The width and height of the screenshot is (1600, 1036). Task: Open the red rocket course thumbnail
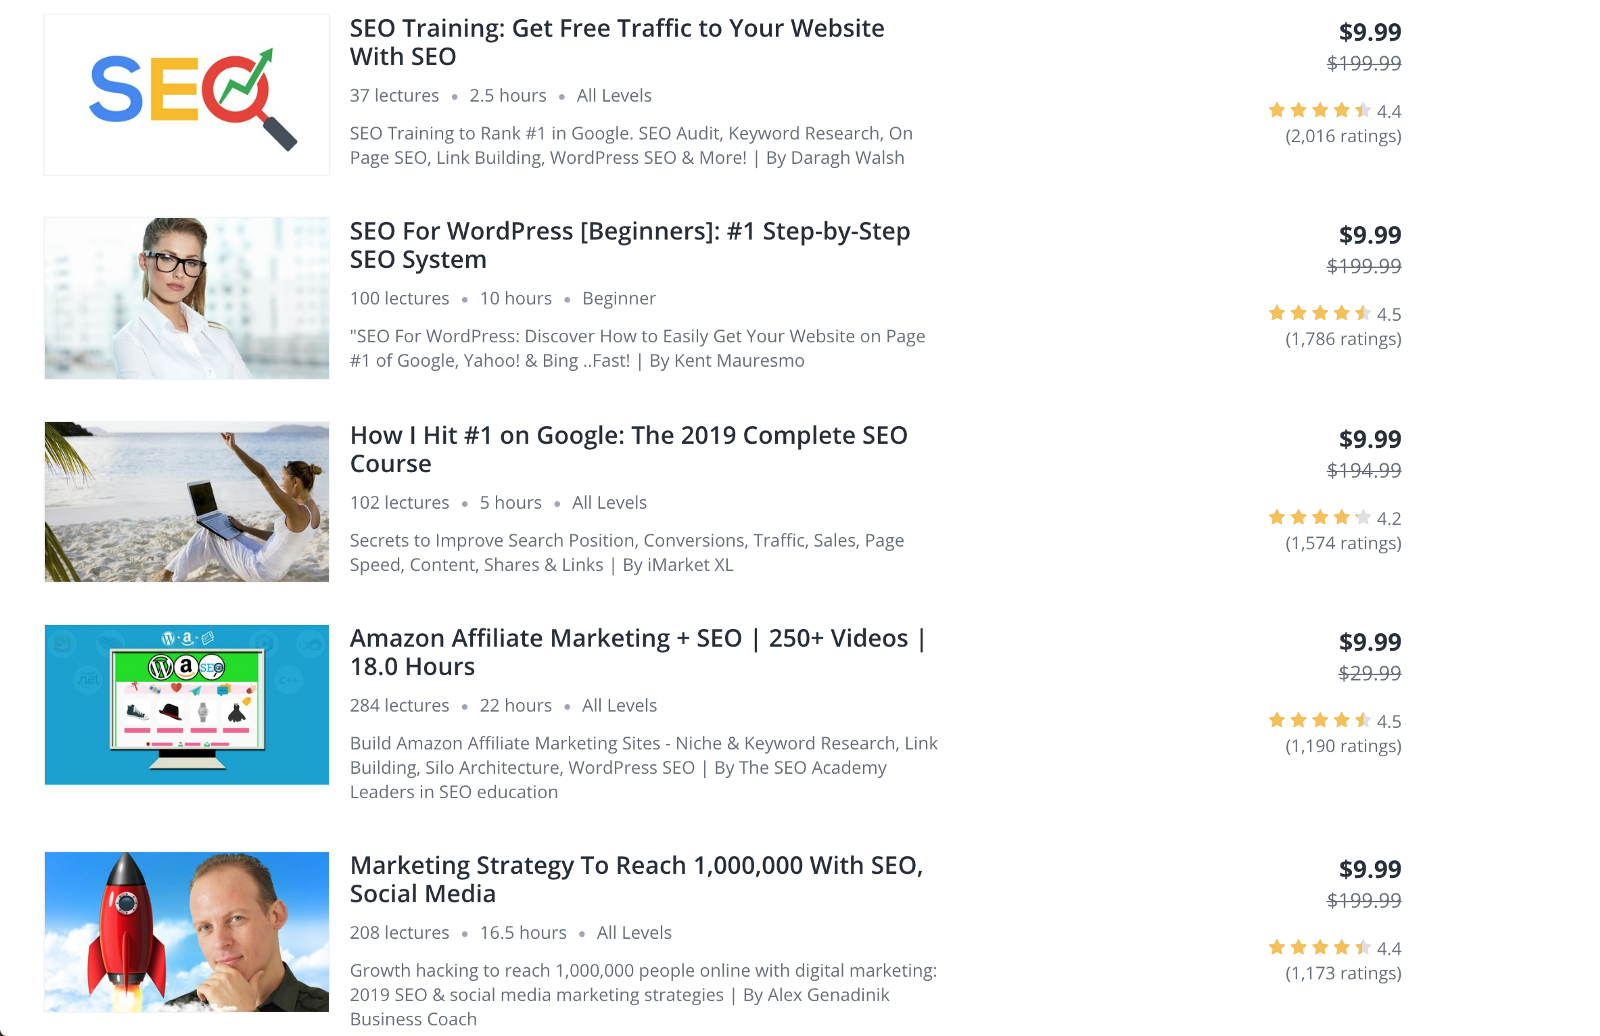pos(187,932)
